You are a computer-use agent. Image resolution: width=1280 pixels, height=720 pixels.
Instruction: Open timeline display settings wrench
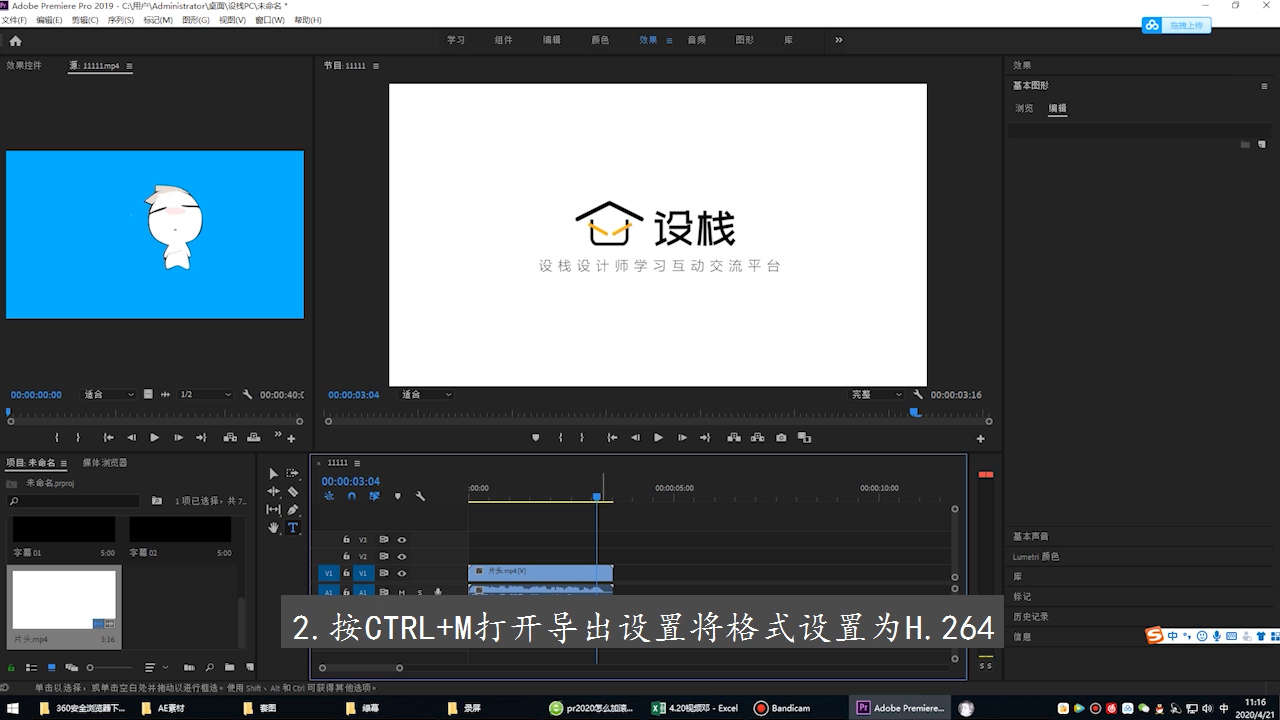pos(421,496)
